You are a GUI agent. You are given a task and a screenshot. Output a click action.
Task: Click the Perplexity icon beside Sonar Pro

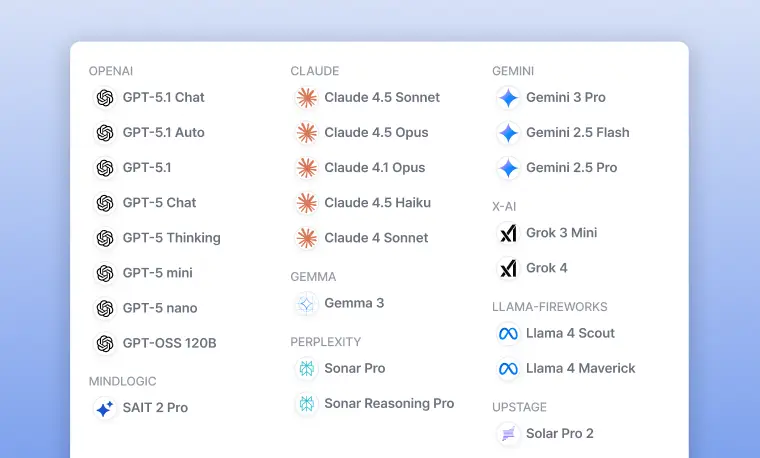coord(306,369)
